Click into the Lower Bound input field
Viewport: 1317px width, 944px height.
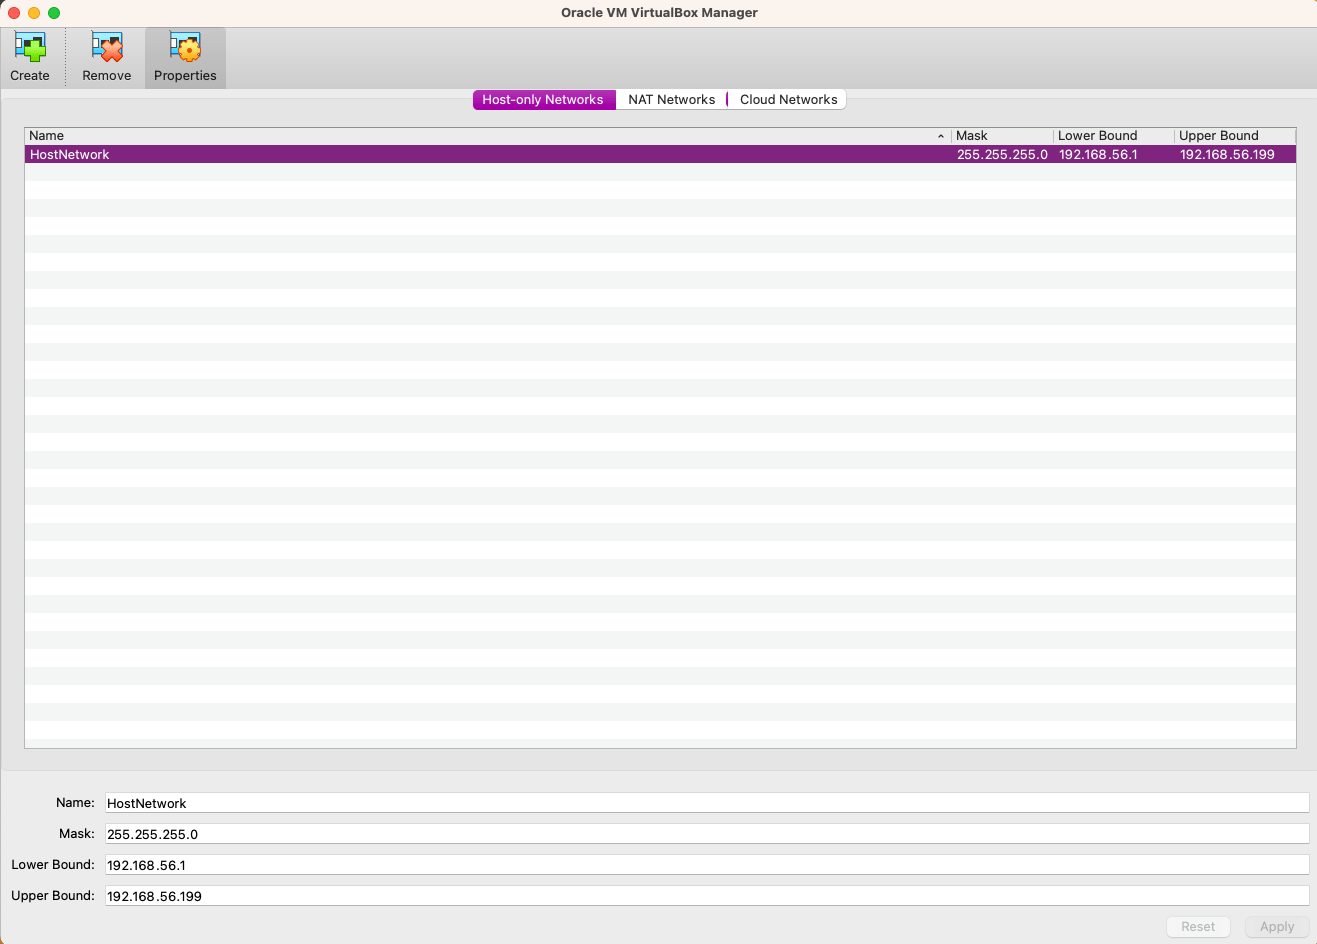point(707,865)
